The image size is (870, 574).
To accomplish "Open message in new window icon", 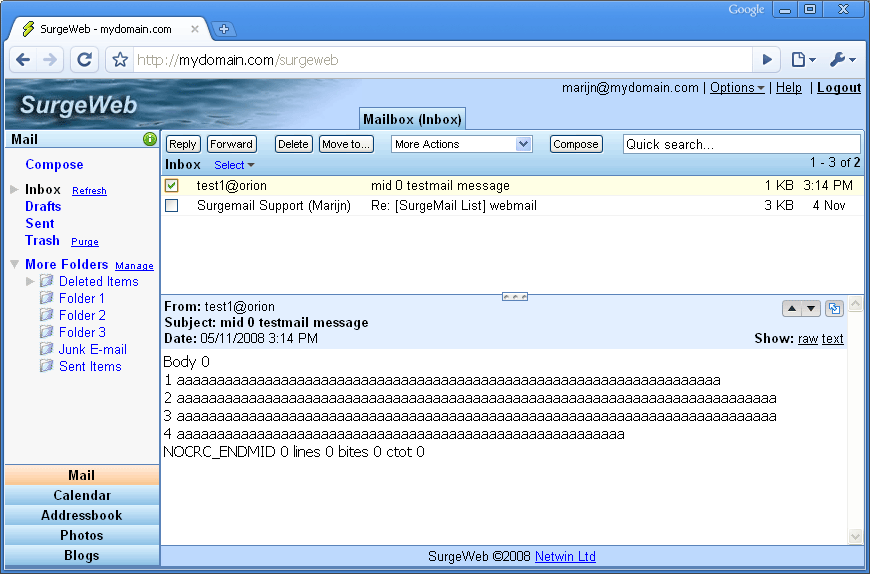I will (x=835, y=309).
